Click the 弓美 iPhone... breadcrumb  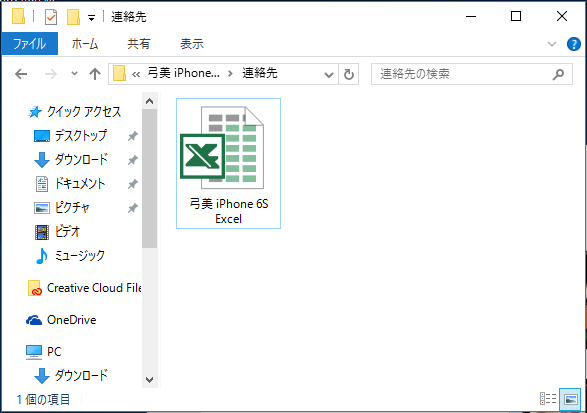pos(183,73)
